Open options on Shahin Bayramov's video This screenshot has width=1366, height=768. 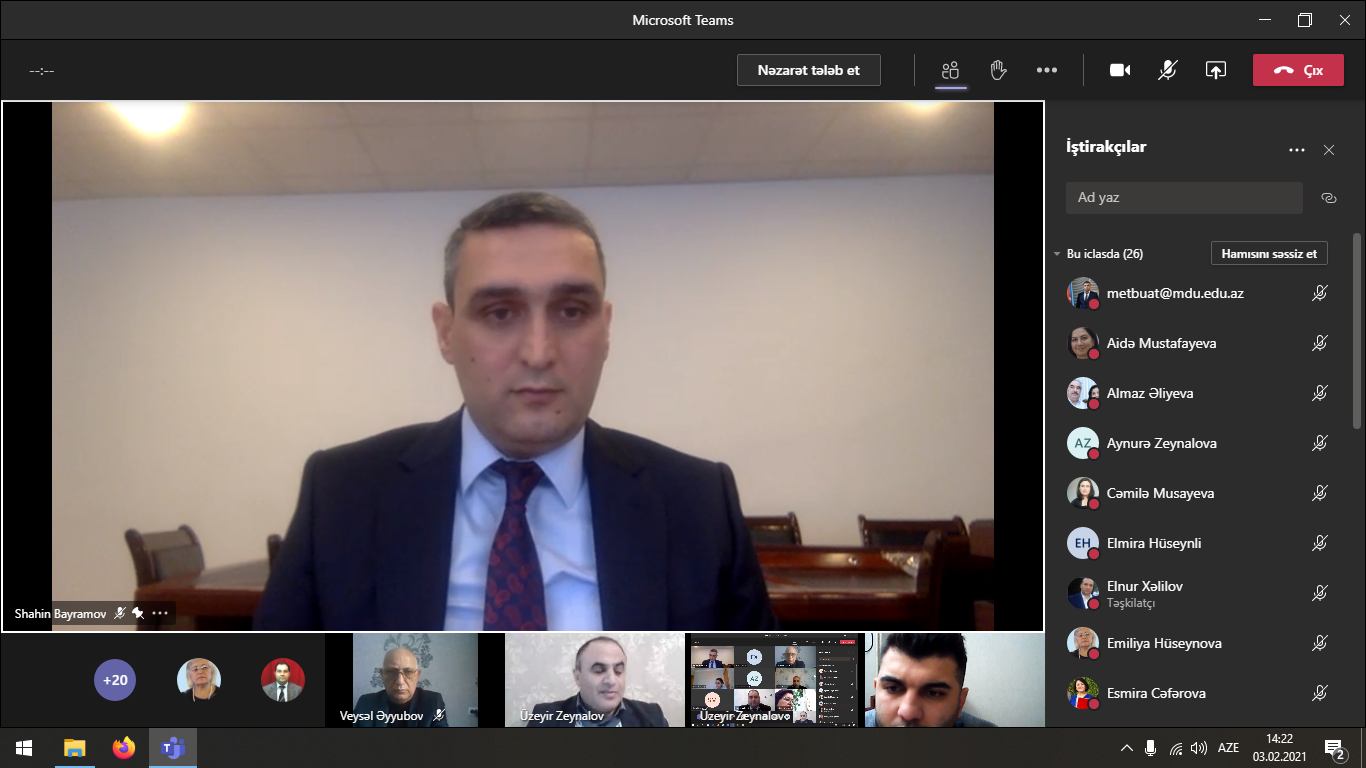tap(160, 613)
